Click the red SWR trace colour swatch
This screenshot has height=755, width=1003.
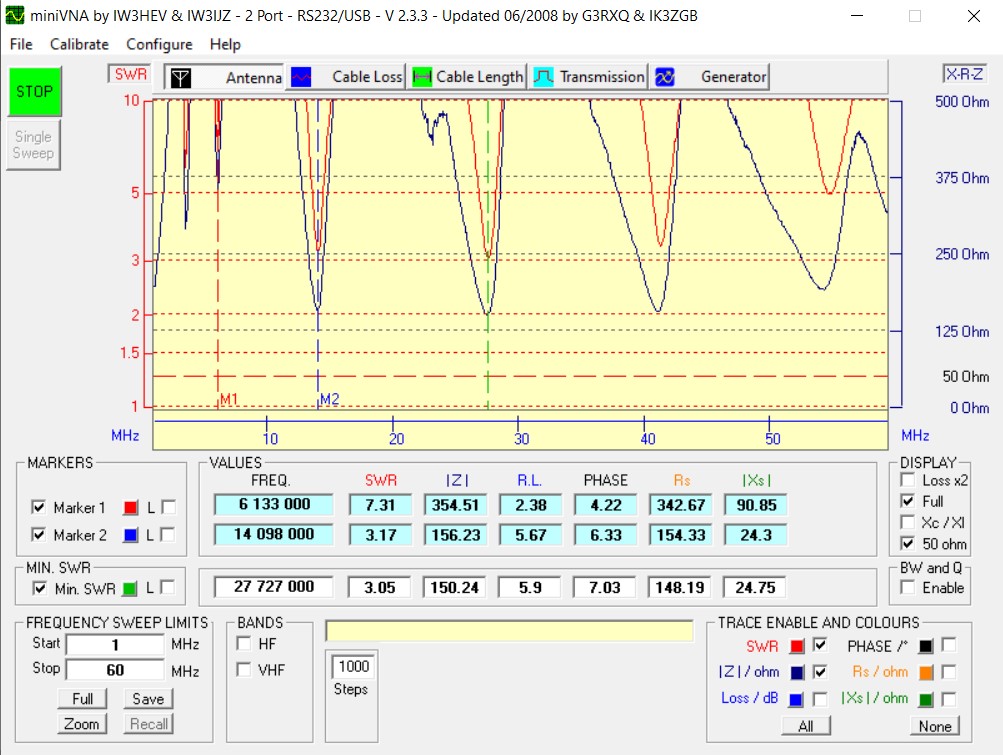(x=797, y=646)
